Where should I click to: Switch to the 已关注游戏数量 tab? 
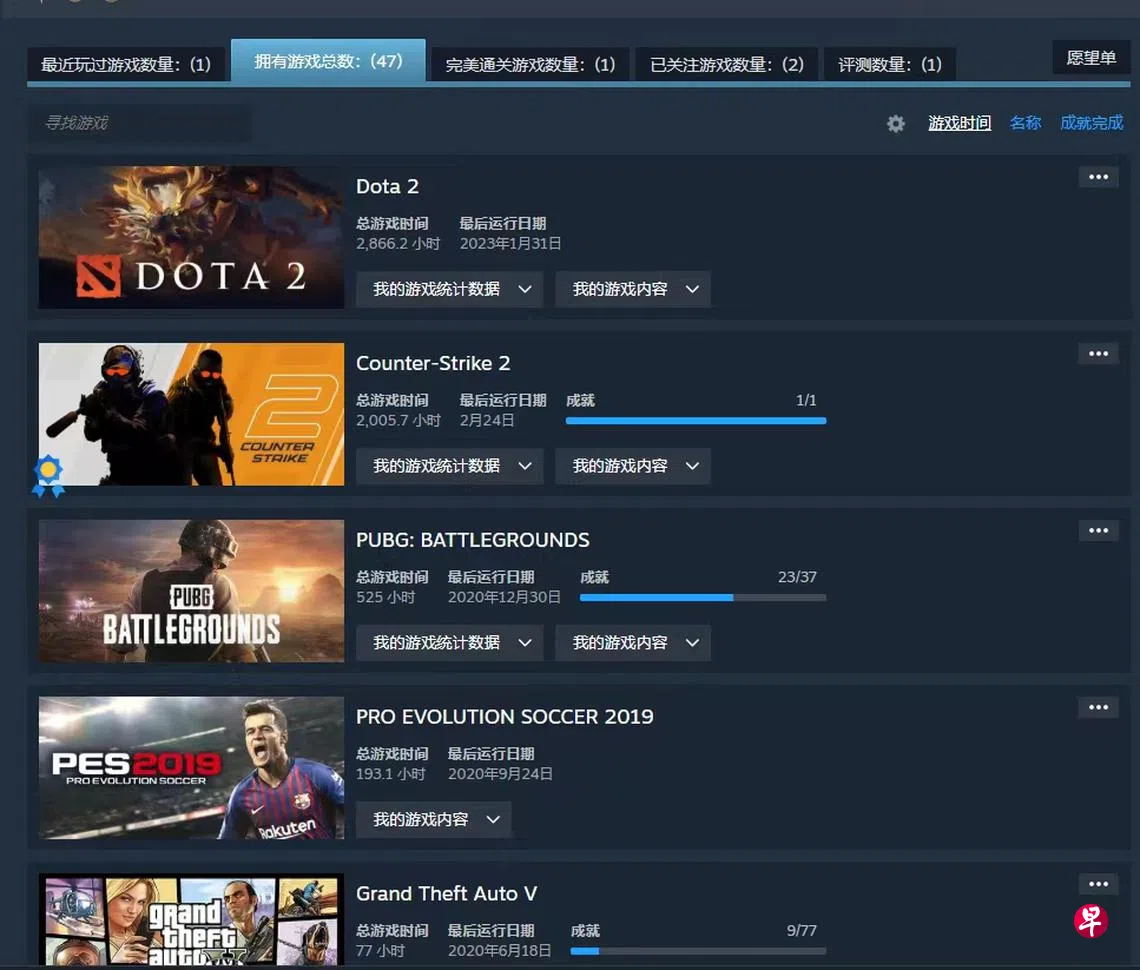(727, 65)
